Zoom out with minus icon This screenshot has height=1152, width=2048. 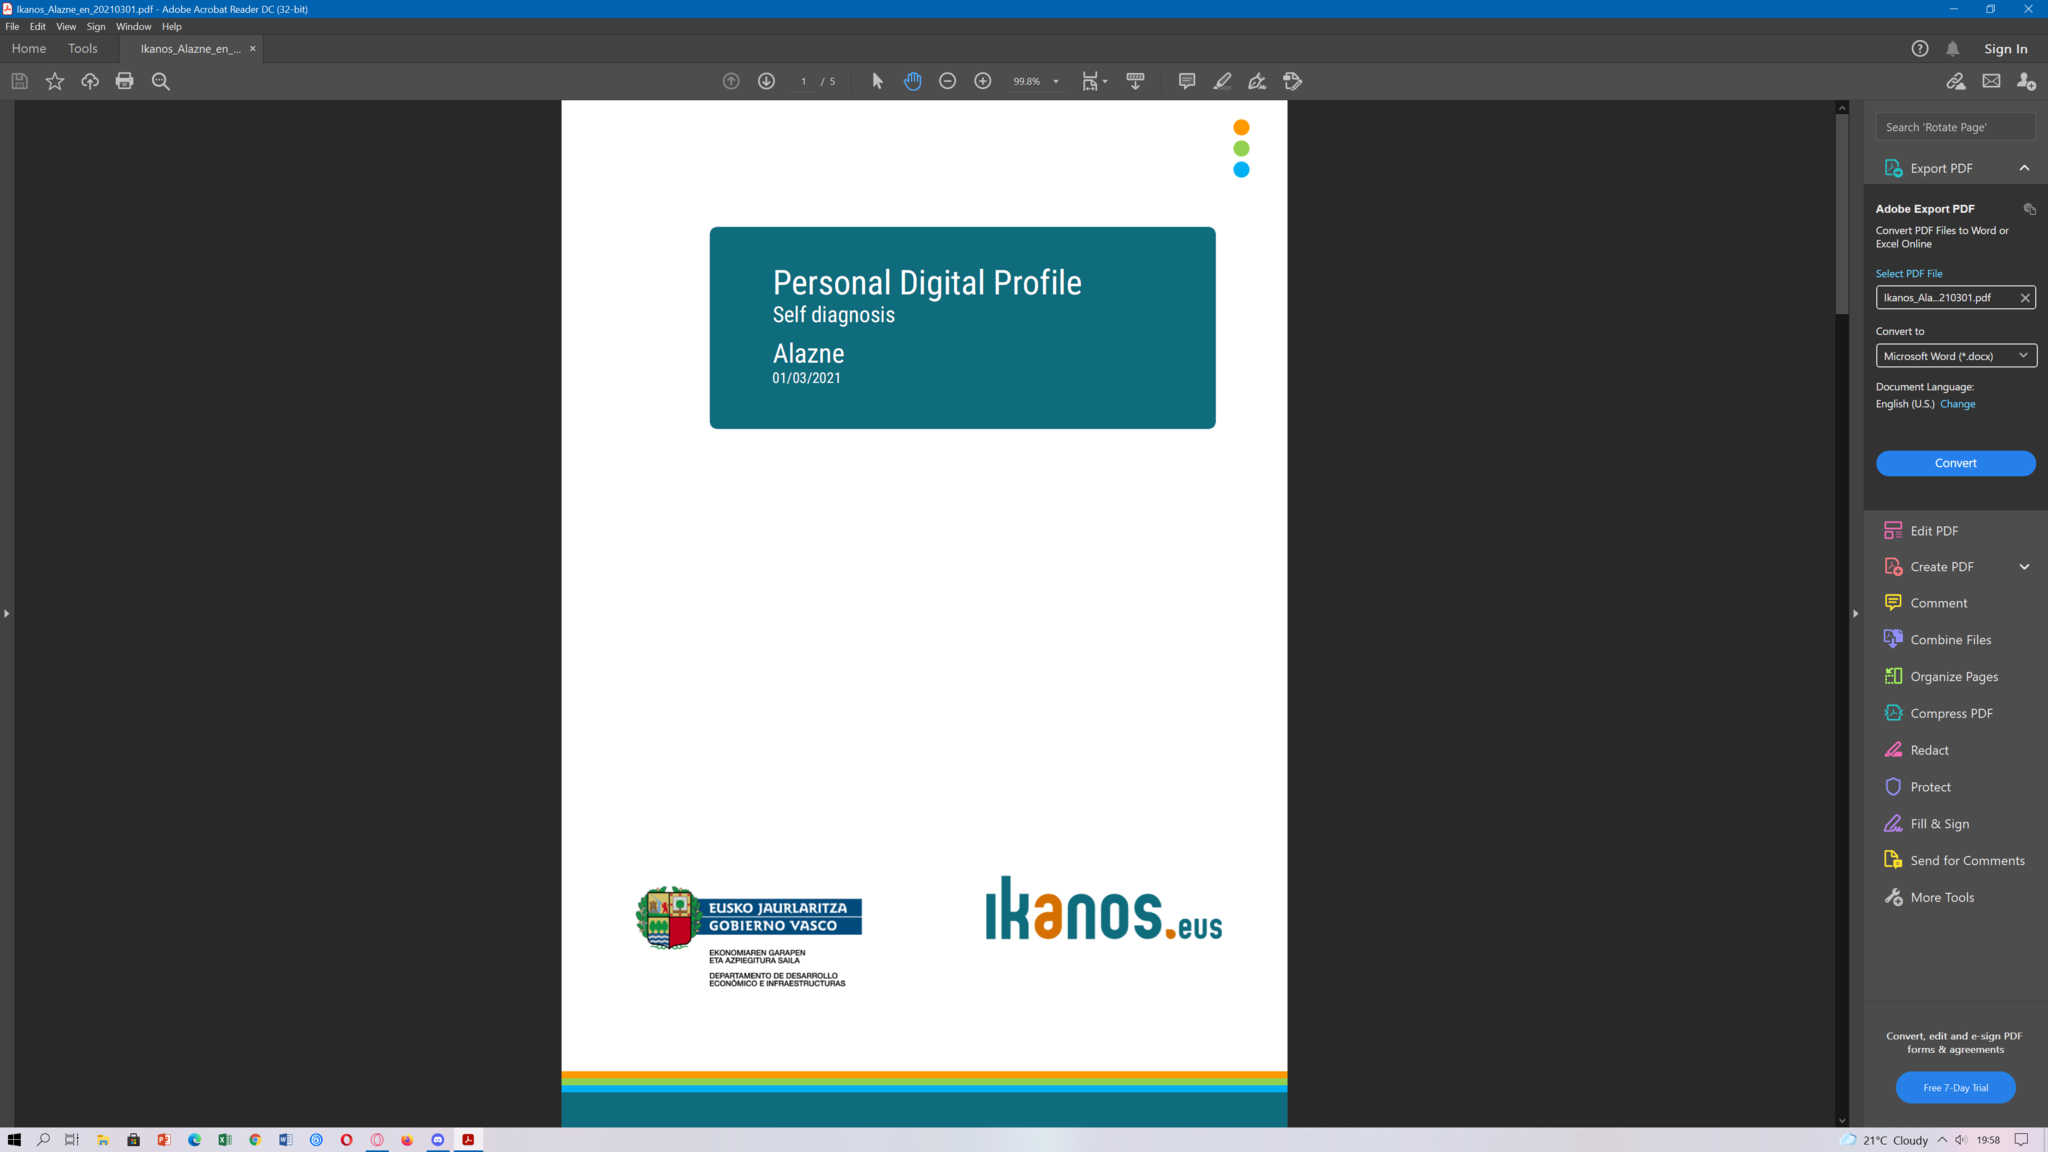[947, 81]
